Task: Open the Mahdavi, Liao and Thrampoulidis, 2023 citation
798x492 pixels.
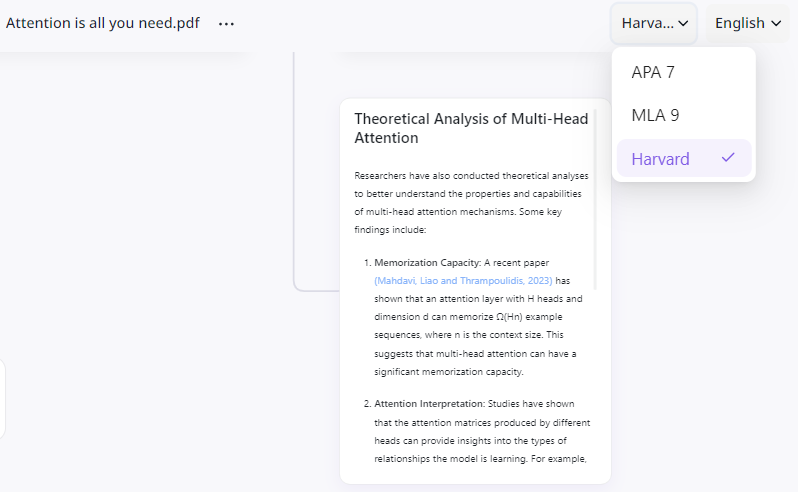Action: click(463, 280)
